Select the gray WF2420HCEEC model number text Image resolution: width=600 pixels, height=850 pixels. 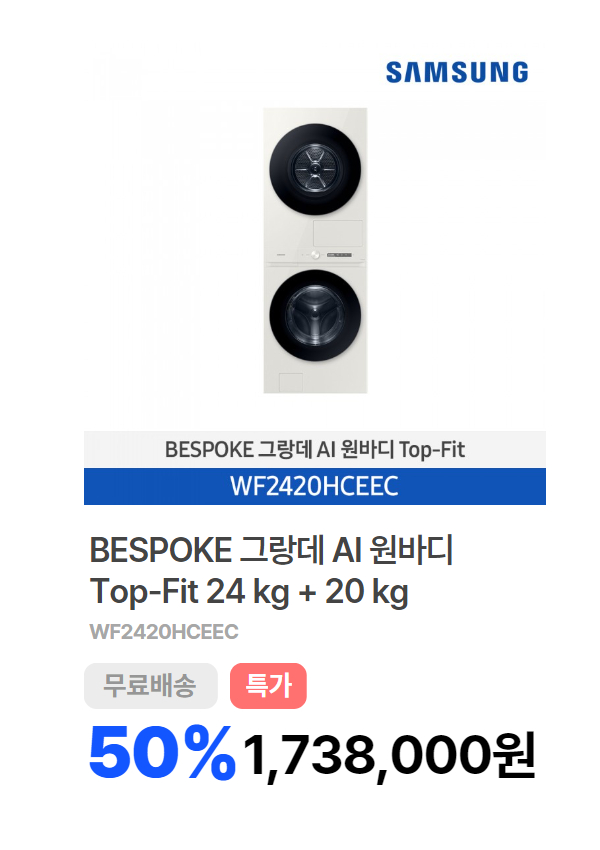click(164, 632)
